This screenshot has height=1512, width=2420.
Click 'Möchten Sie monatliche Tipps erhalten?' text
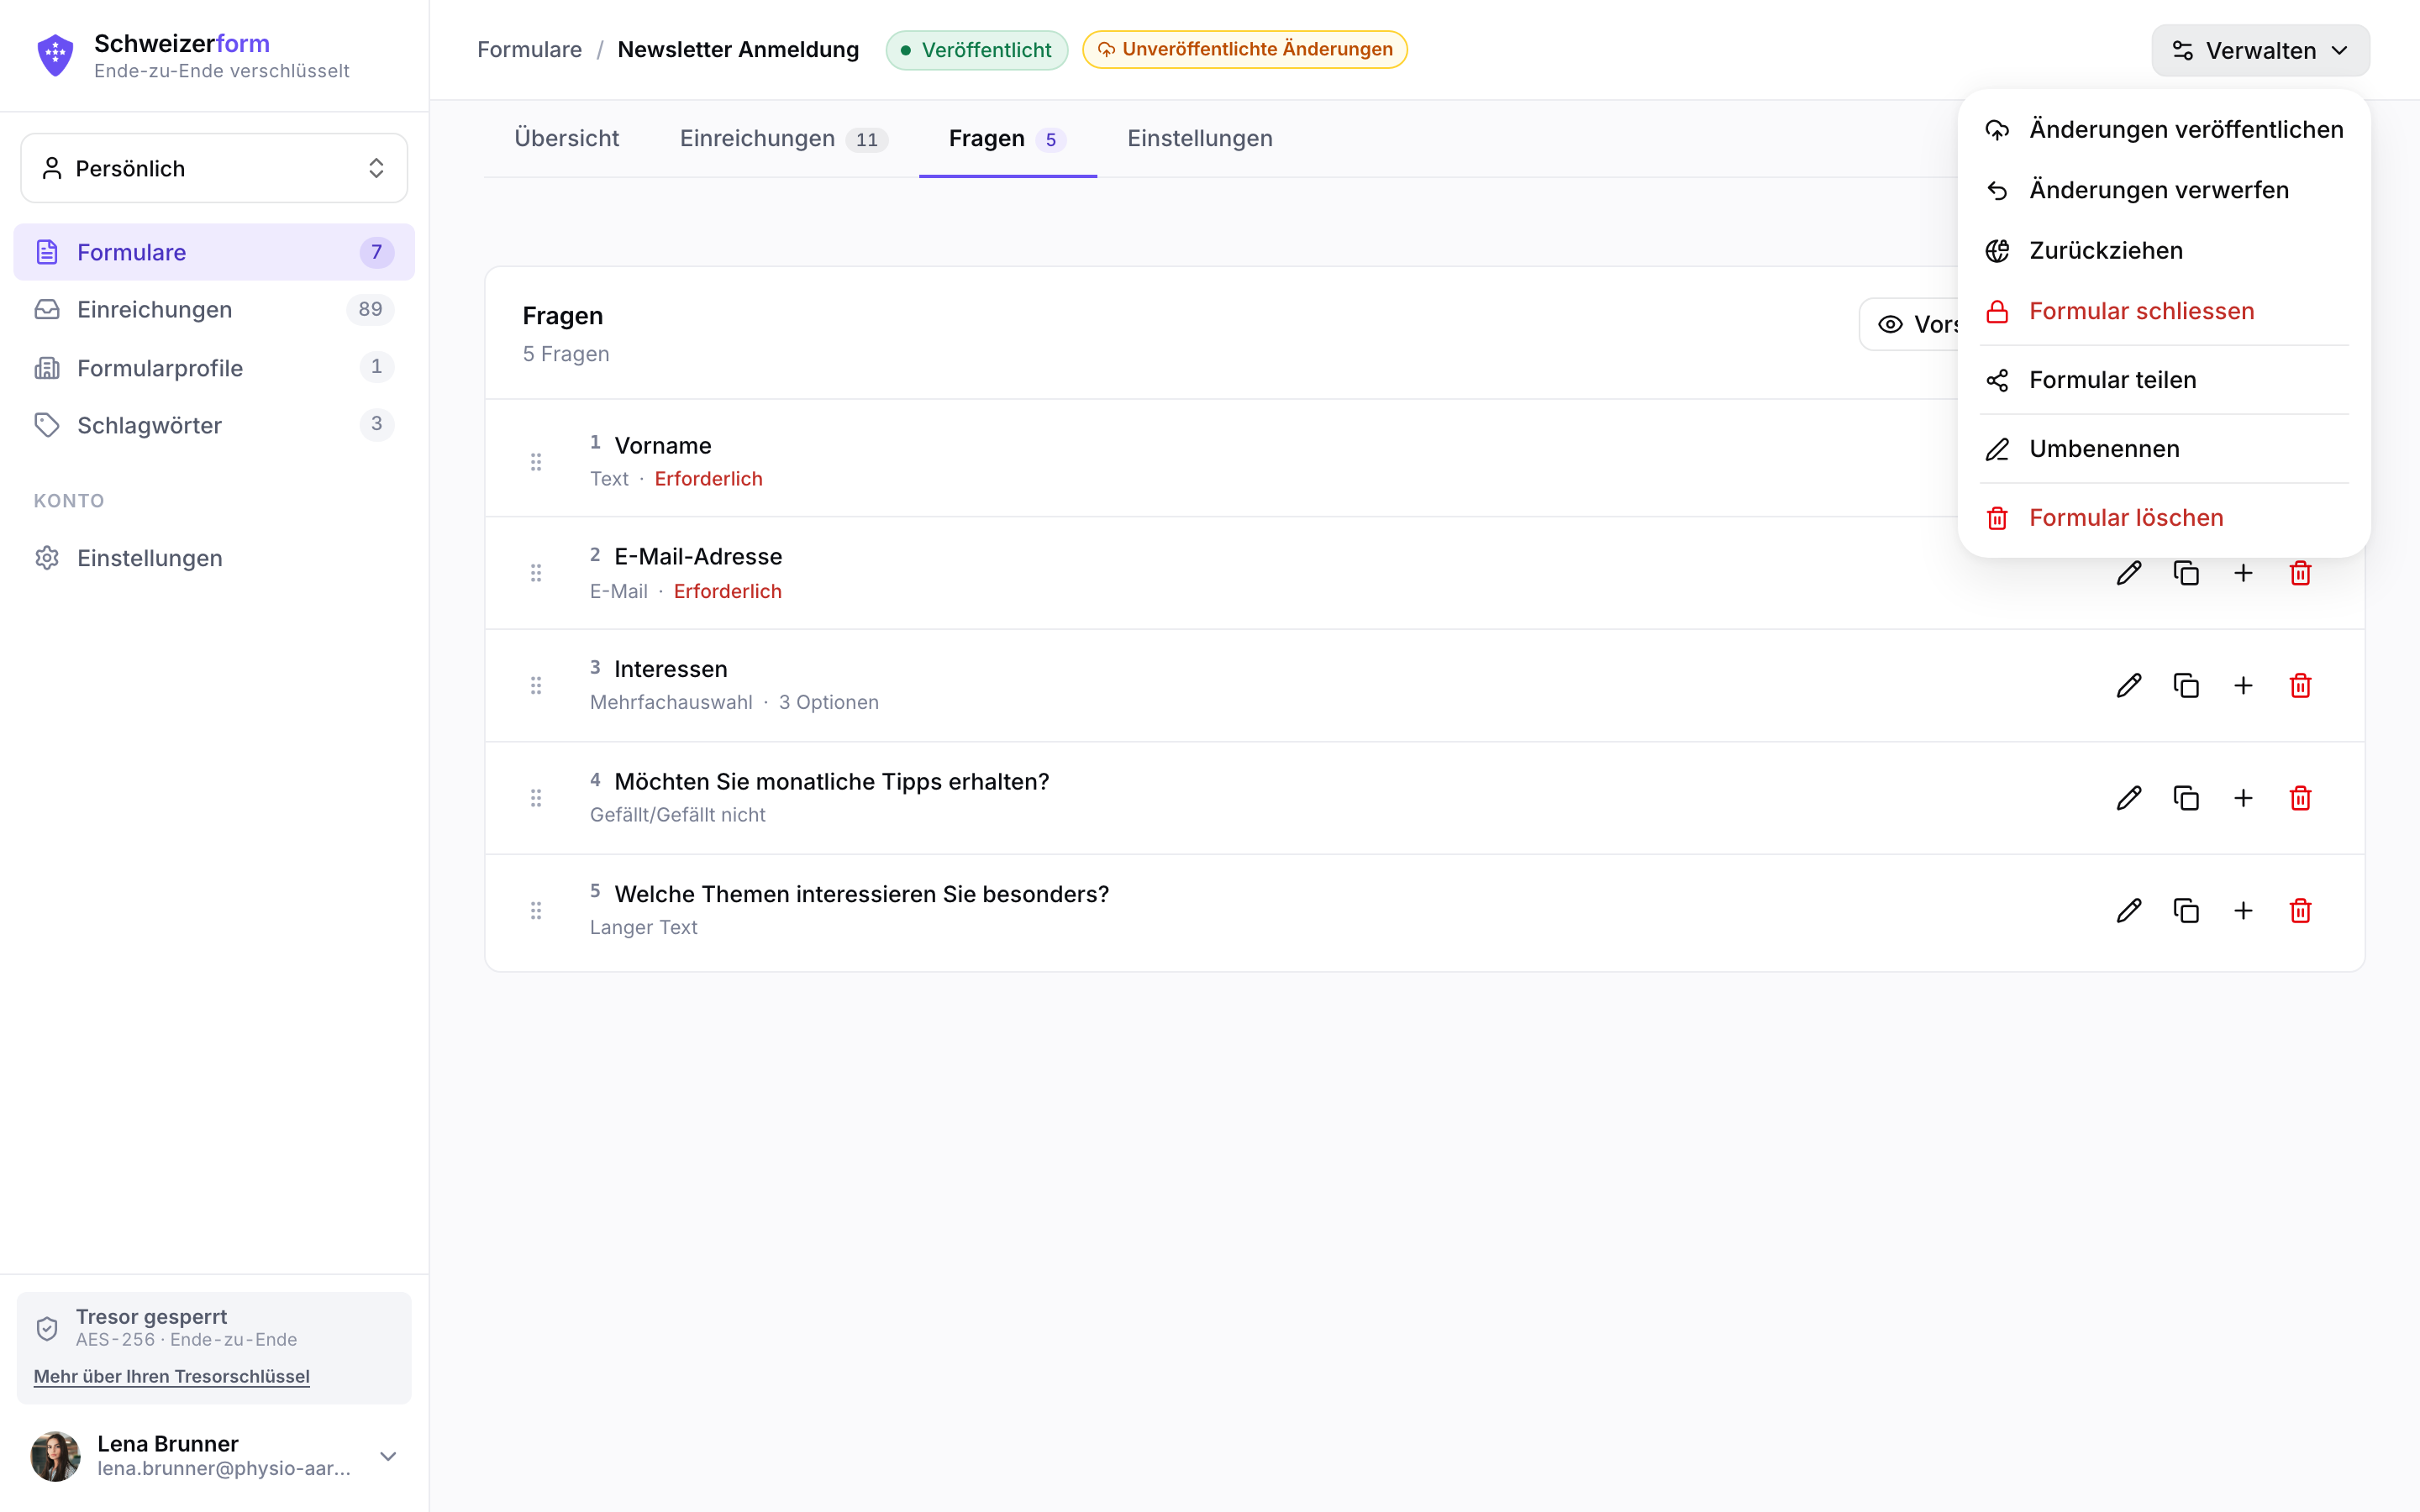pyautogui.click(x=832, y=781)
